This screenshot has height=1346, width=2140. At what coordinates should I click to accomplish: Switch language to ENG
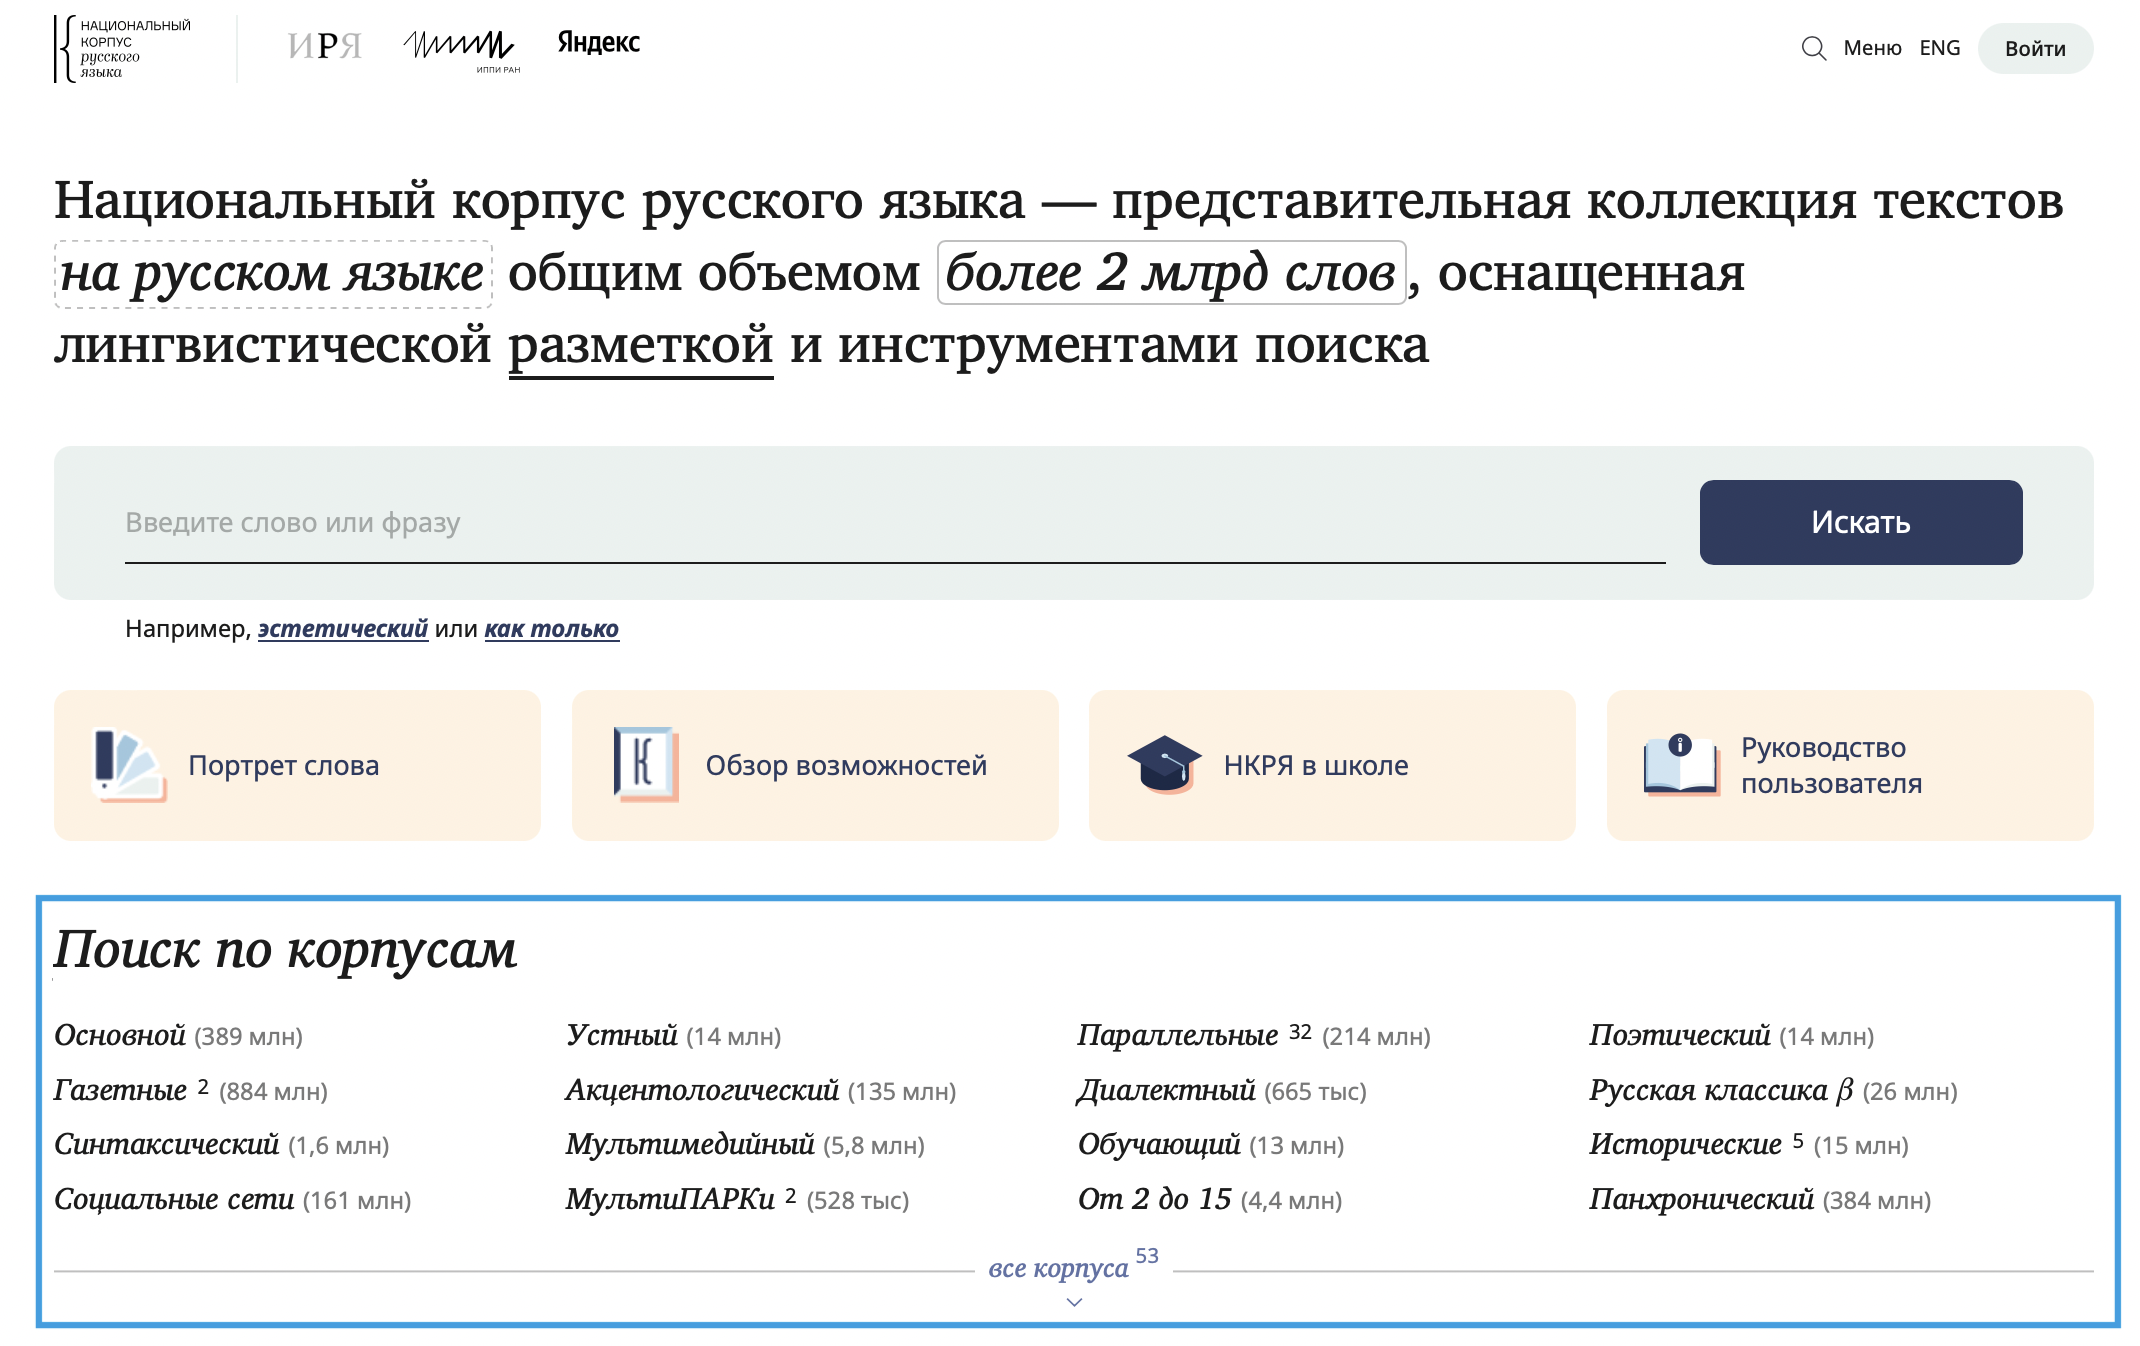1939,48
